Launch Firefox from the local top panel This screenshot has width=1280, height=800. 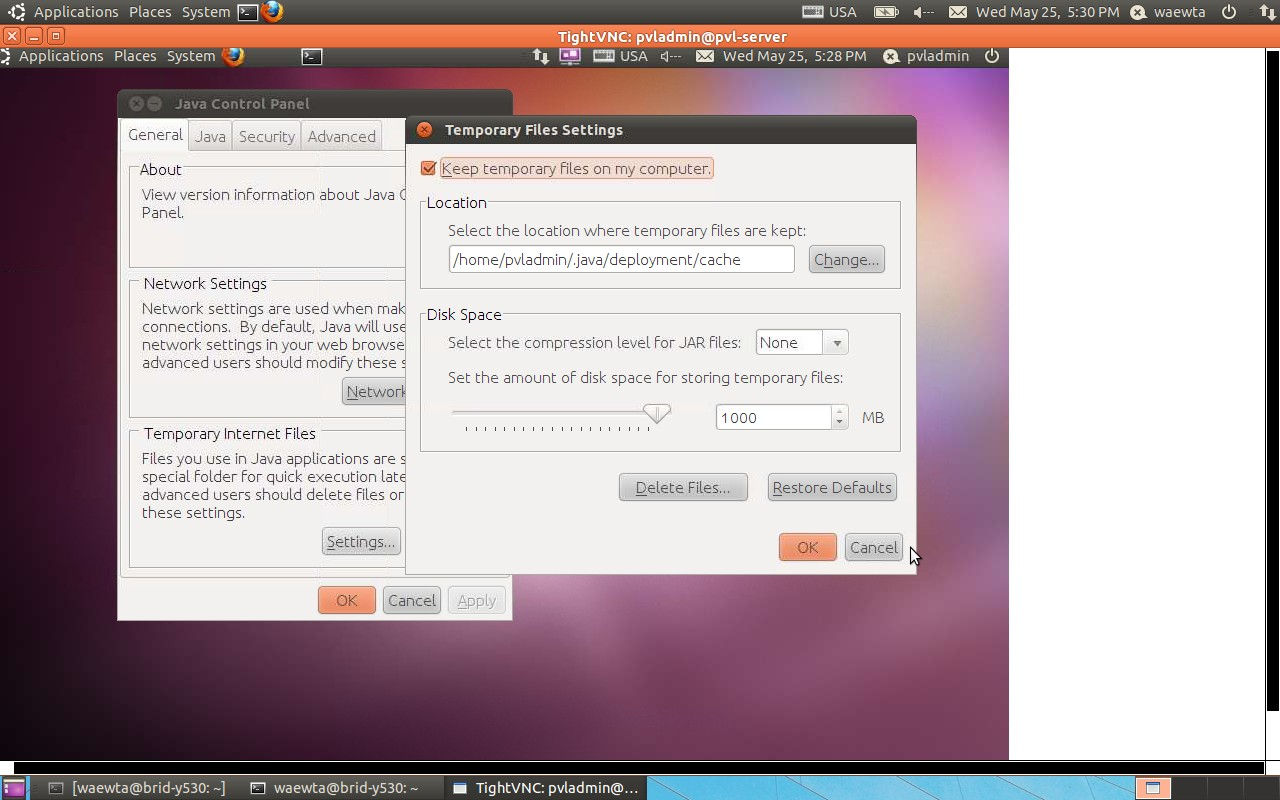[272, 12]
